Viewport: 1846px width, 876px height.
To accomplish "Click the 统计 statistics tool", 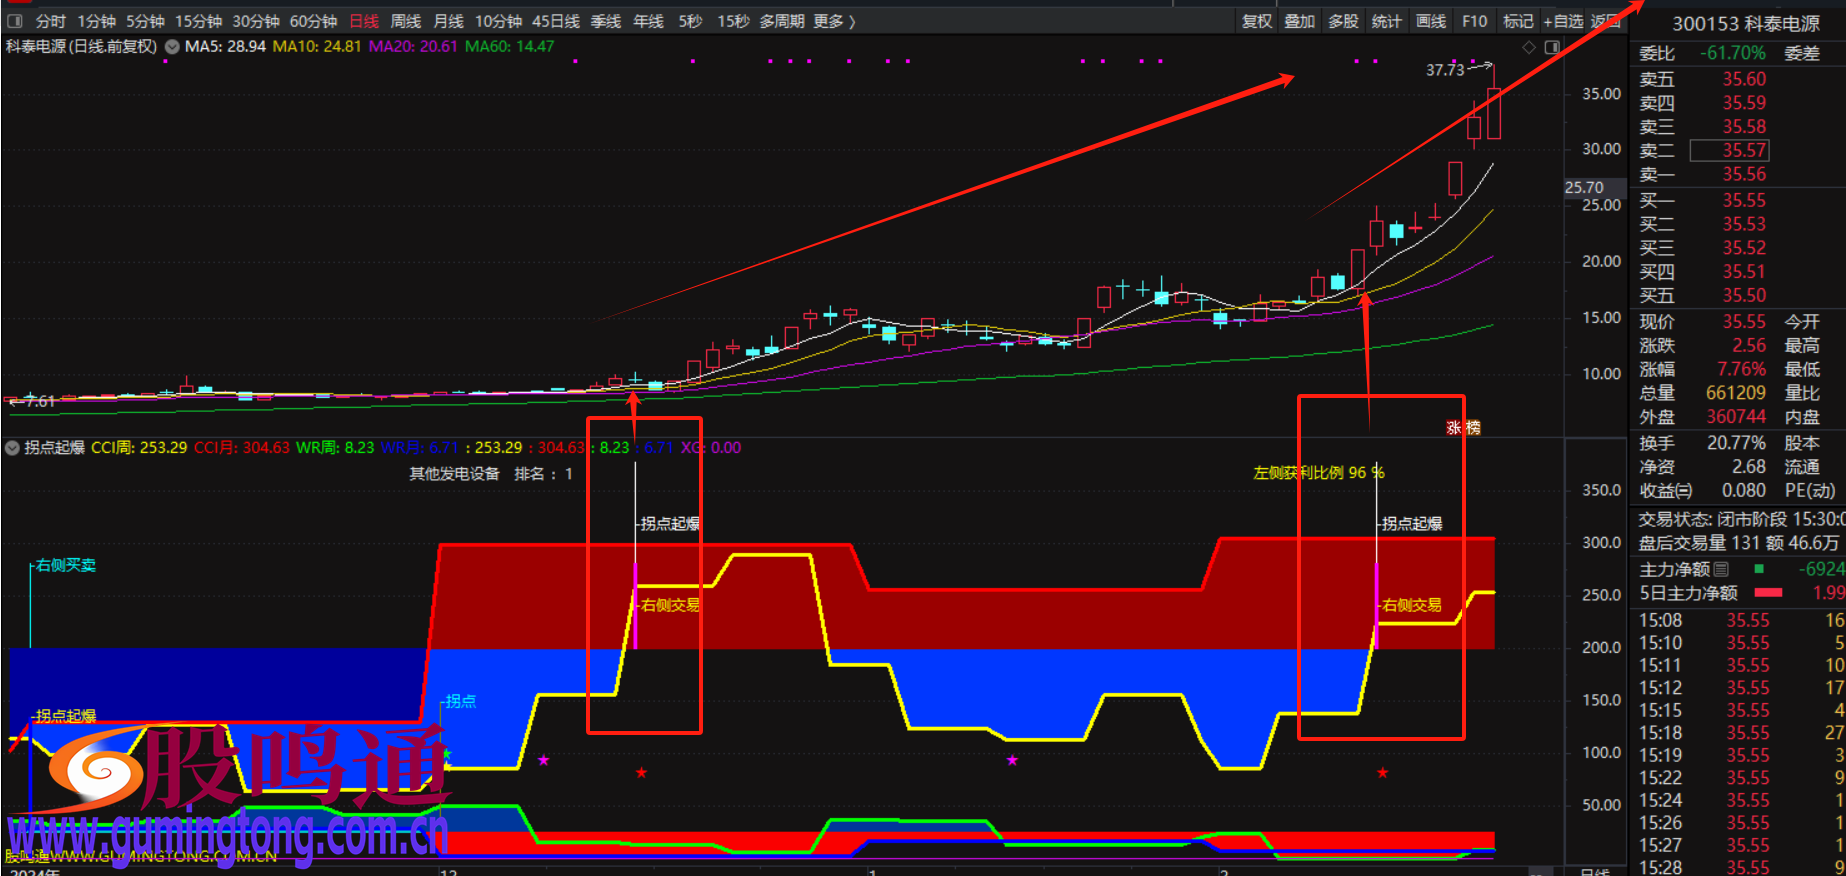I will 1387,21.
